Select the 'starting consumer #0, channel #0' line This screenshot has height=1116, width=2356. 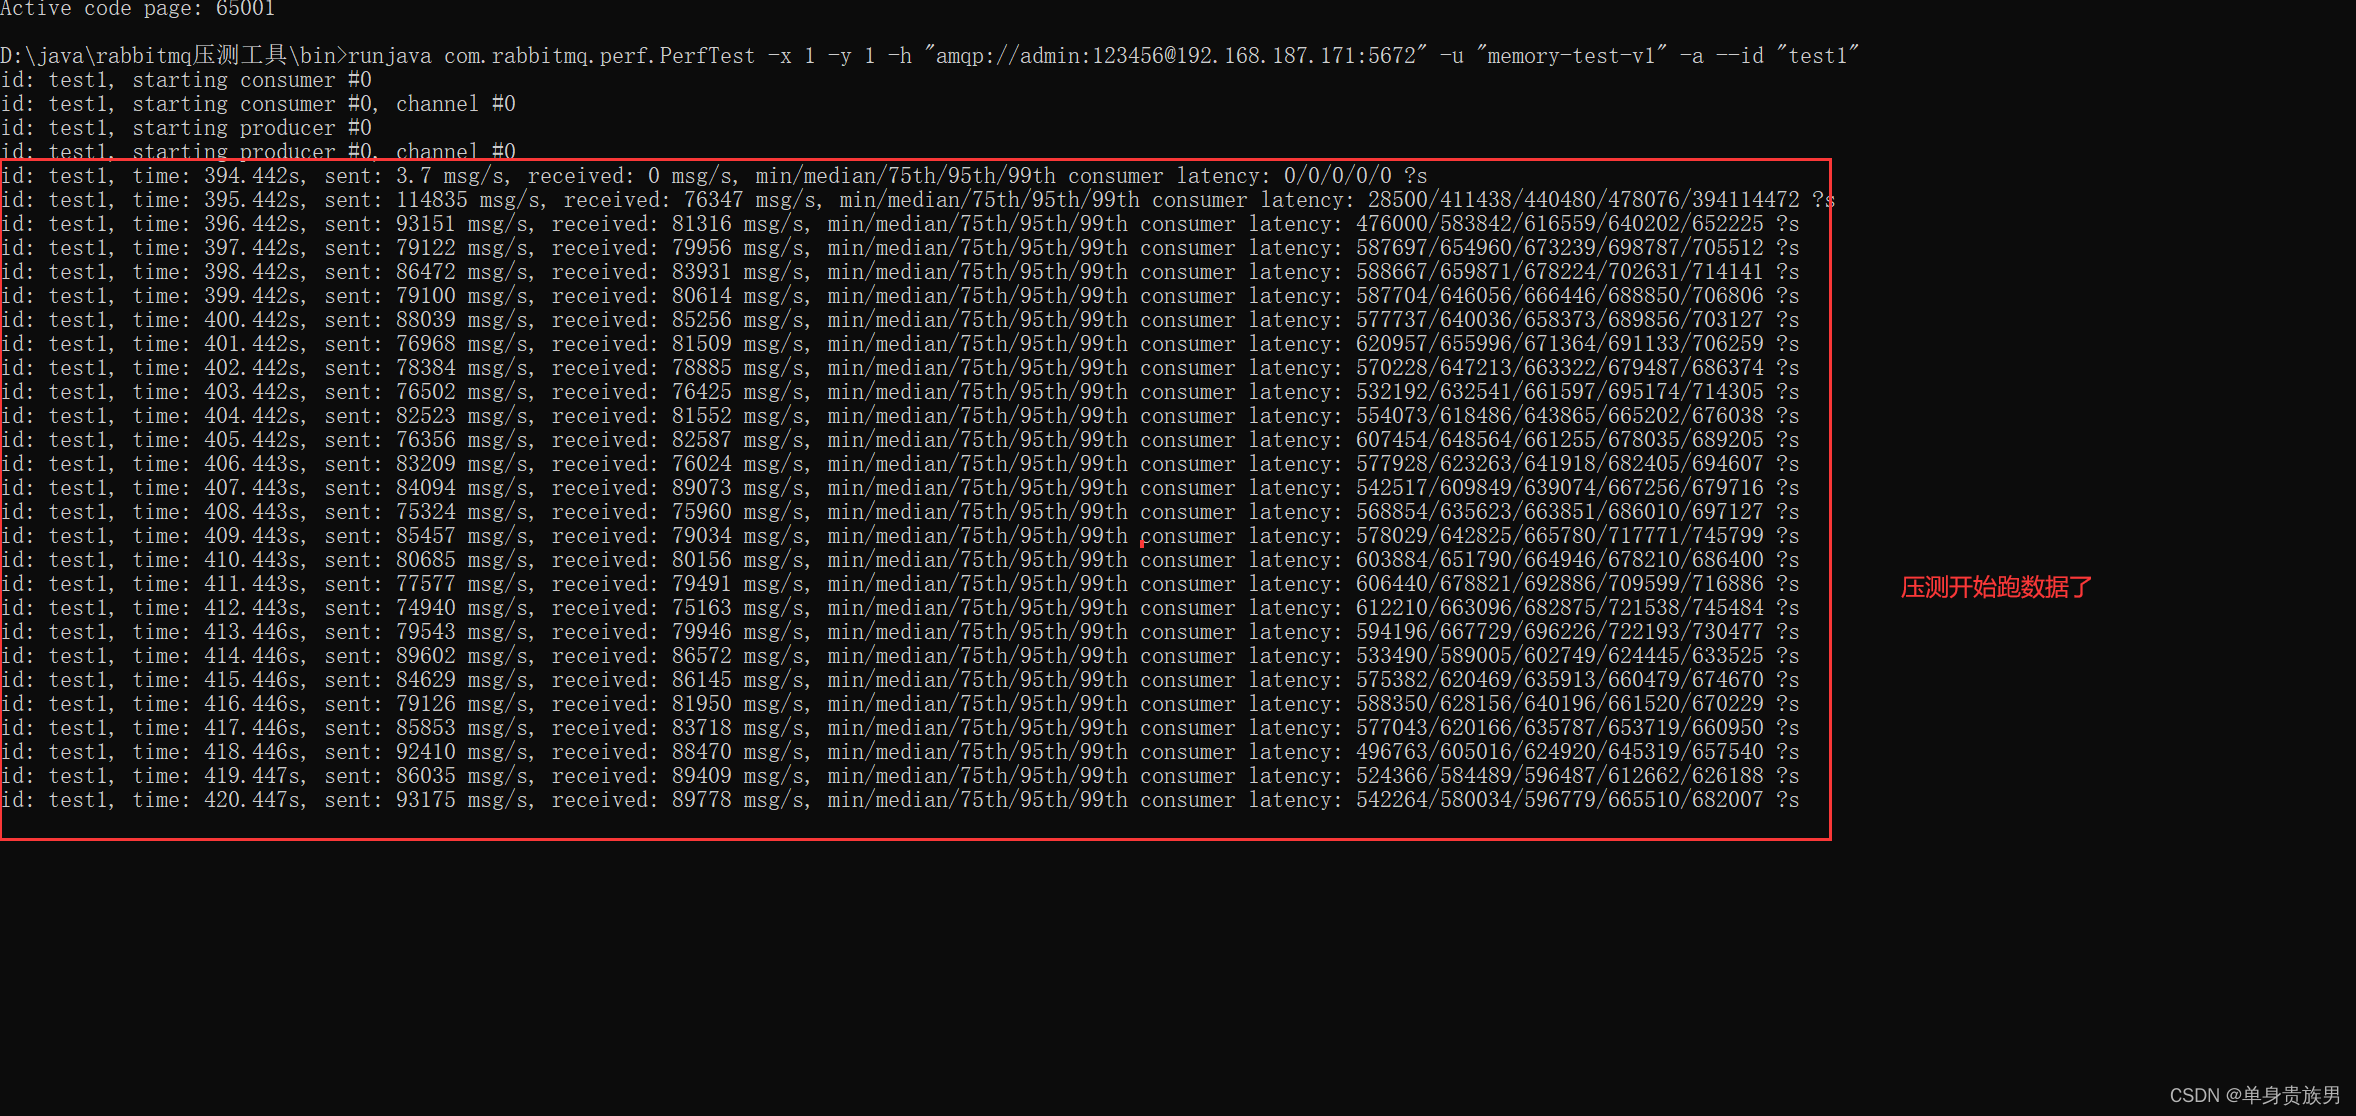tap(258, 104)
